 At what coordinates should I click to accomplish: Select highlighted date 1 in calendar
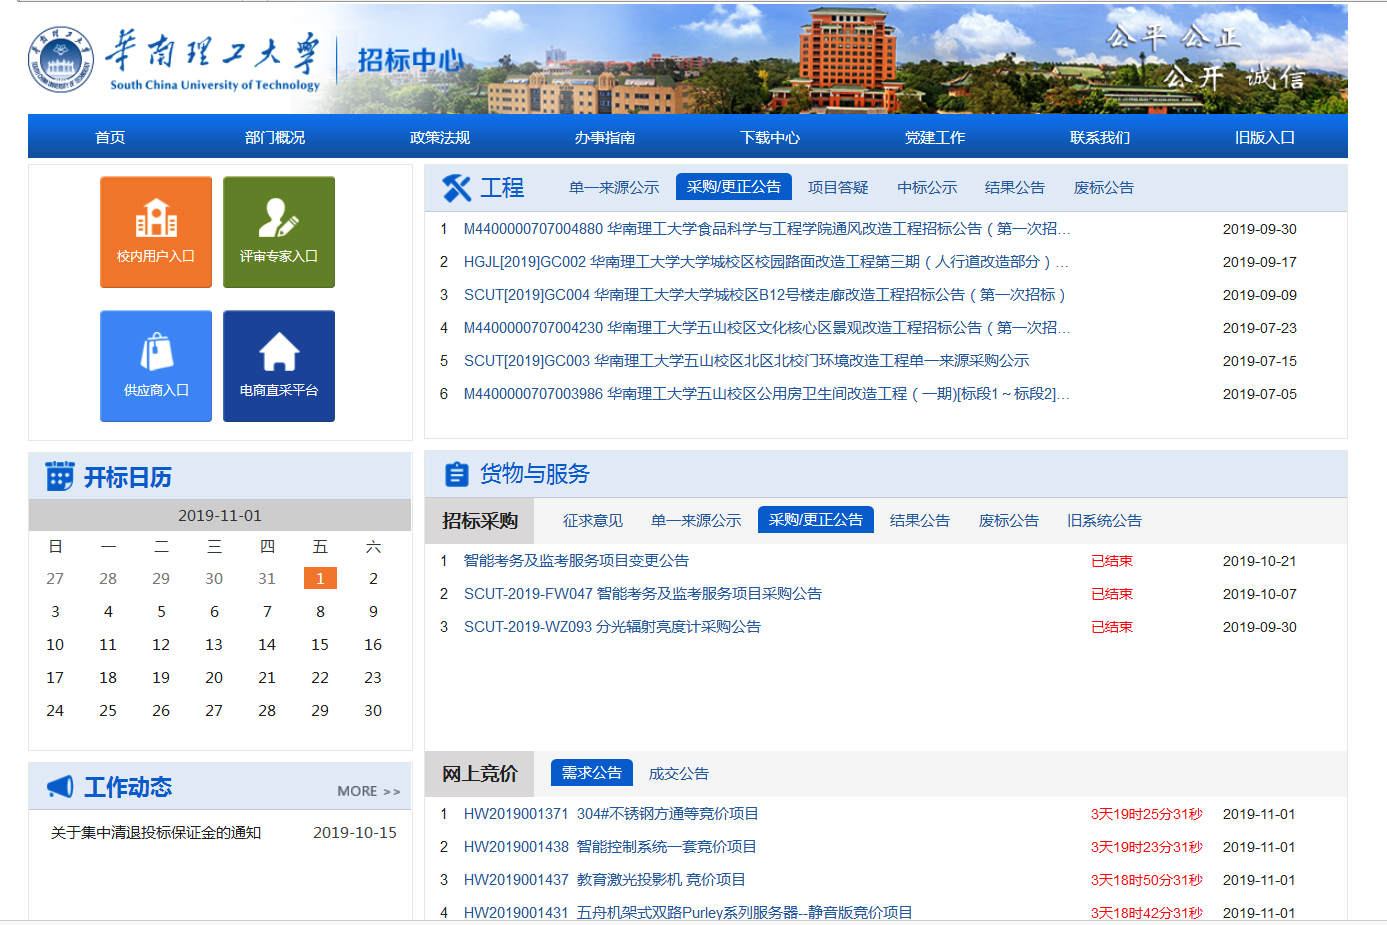(x=320, y=578)
